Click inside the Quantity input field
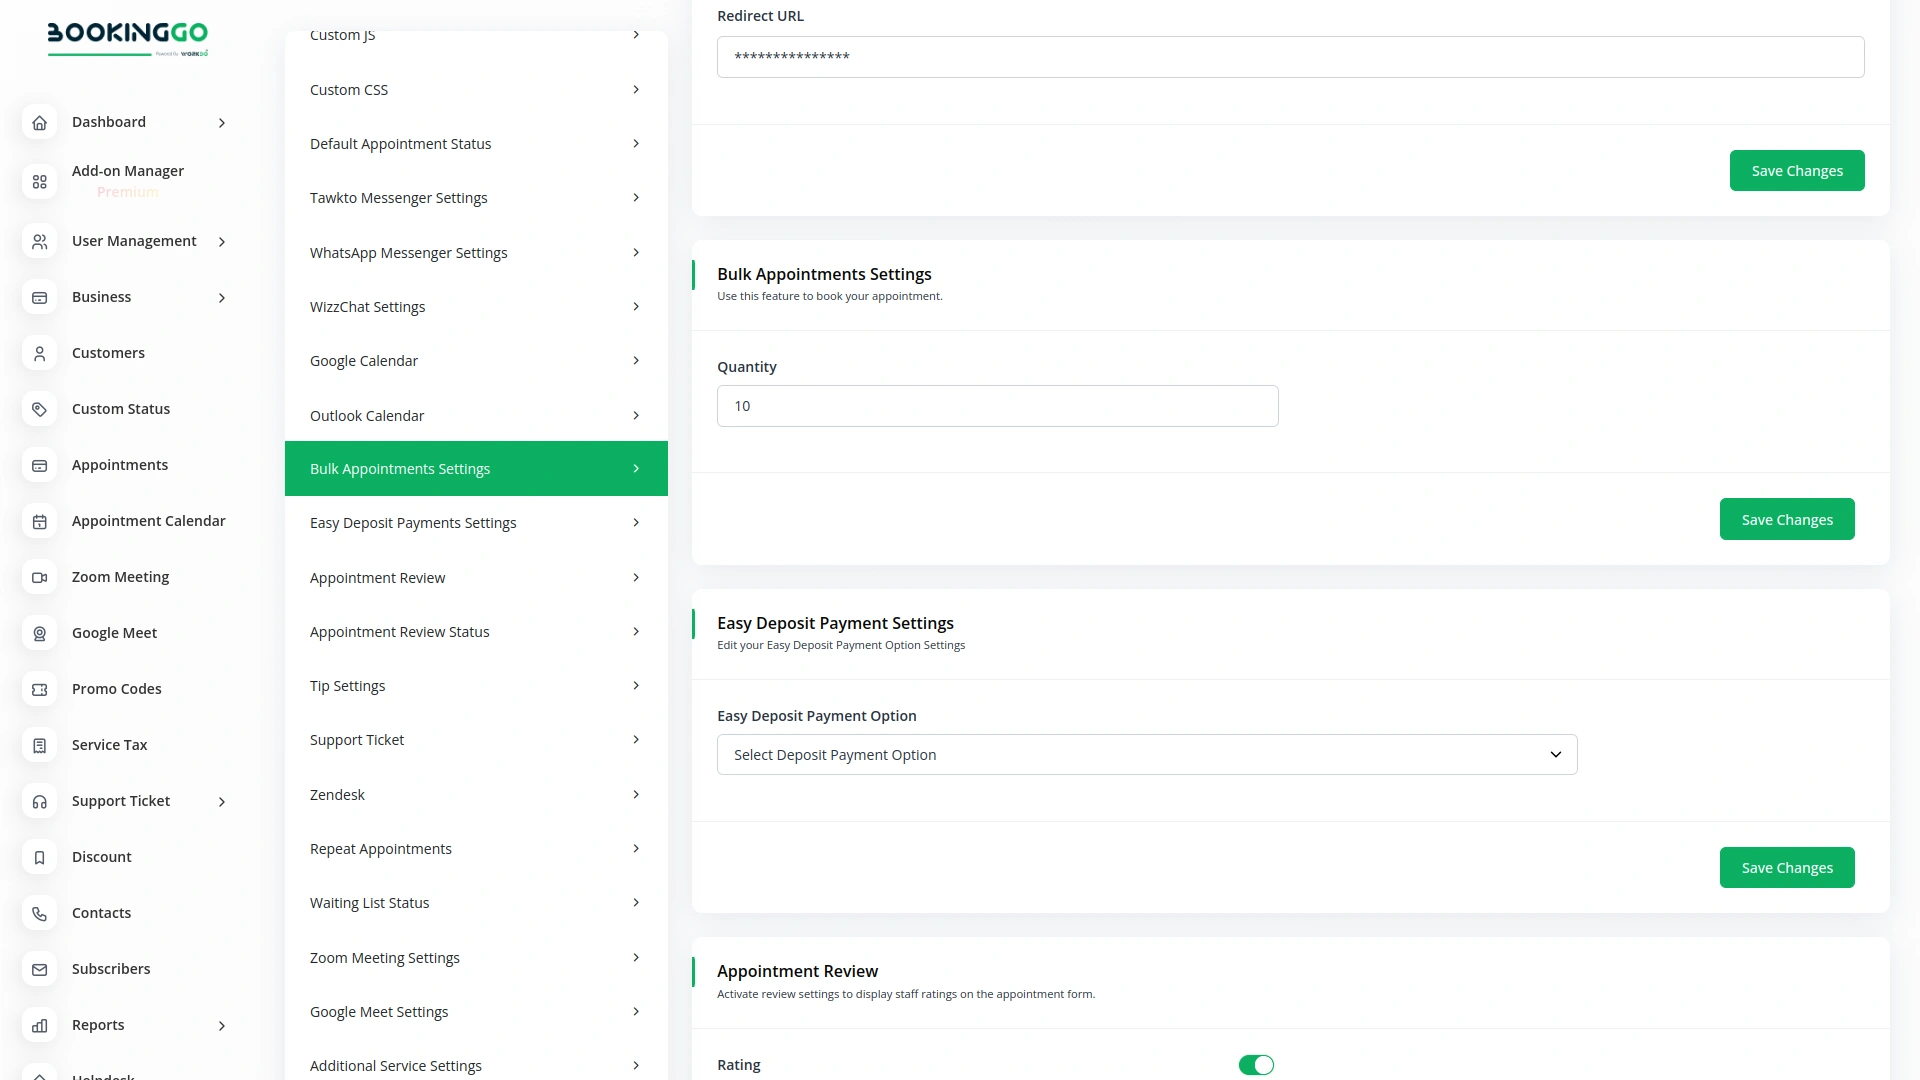This screenshot has width=1920, height=1080. tap(997, 406)
